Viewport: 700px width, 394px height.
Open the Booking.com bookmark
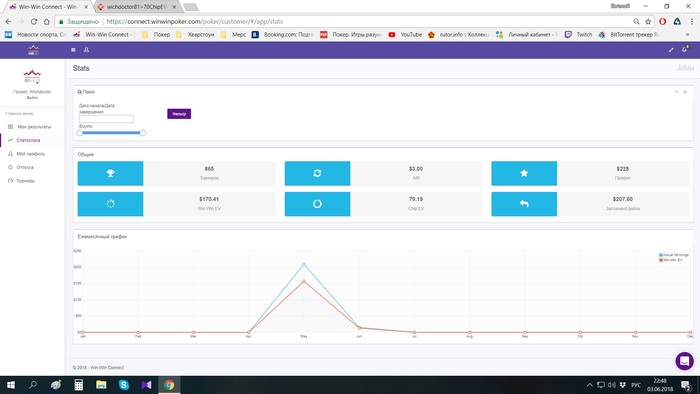coord(283,34)
